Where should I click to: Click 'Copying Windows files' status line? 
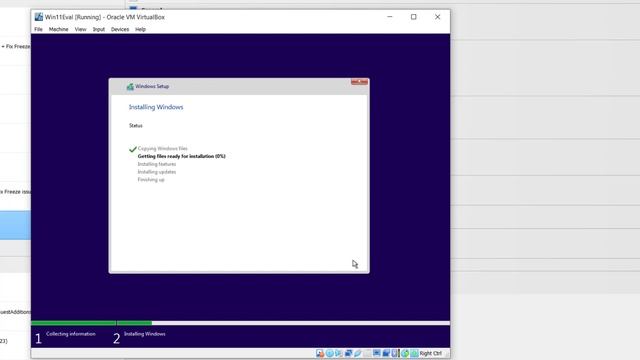pyautogui.click(x=162, y=149)
